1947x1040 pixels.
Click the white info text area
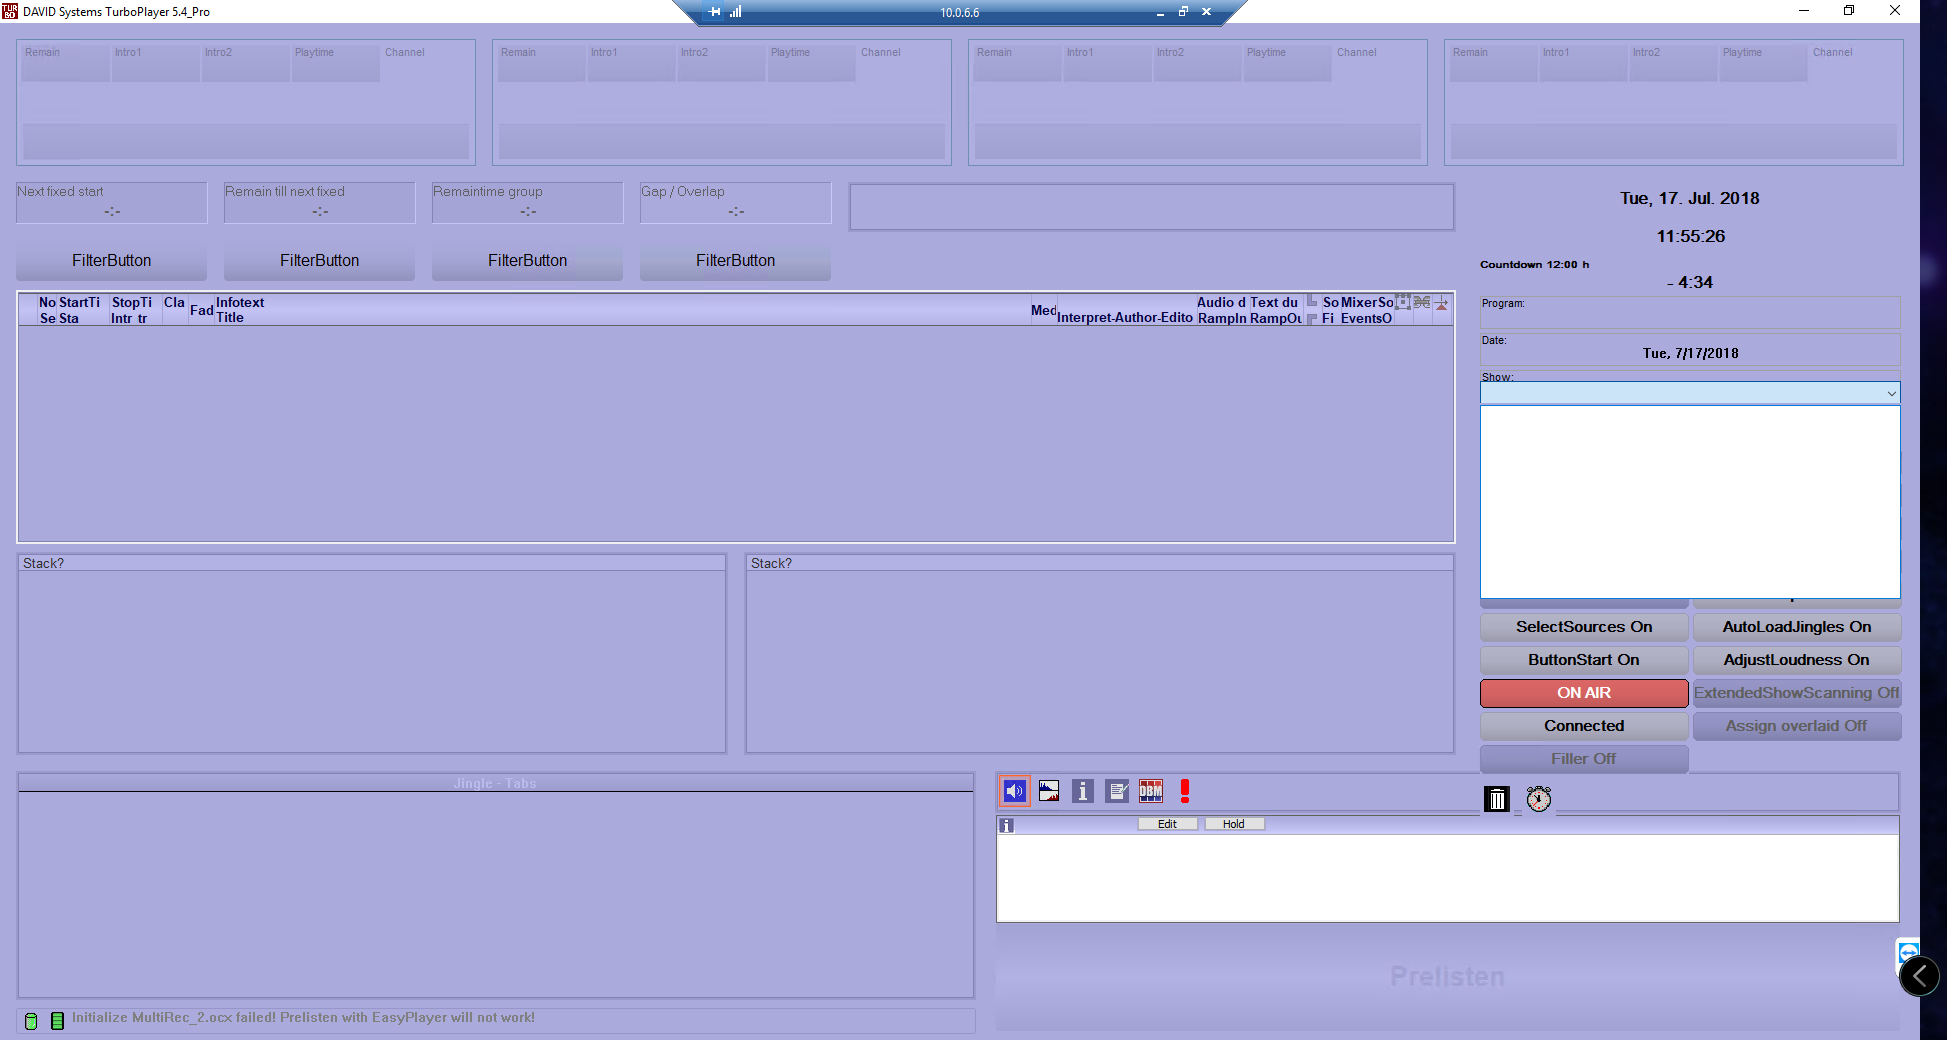point(1447,878)
